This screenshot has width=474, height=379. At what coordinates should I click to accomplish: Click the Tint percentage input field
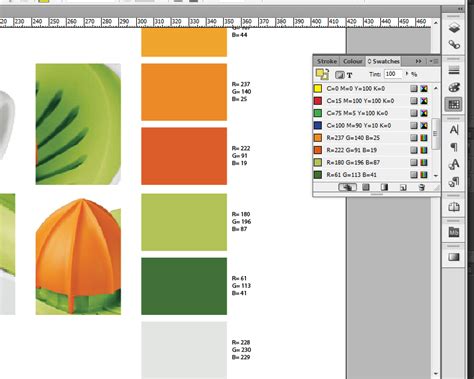pos(394,74)
